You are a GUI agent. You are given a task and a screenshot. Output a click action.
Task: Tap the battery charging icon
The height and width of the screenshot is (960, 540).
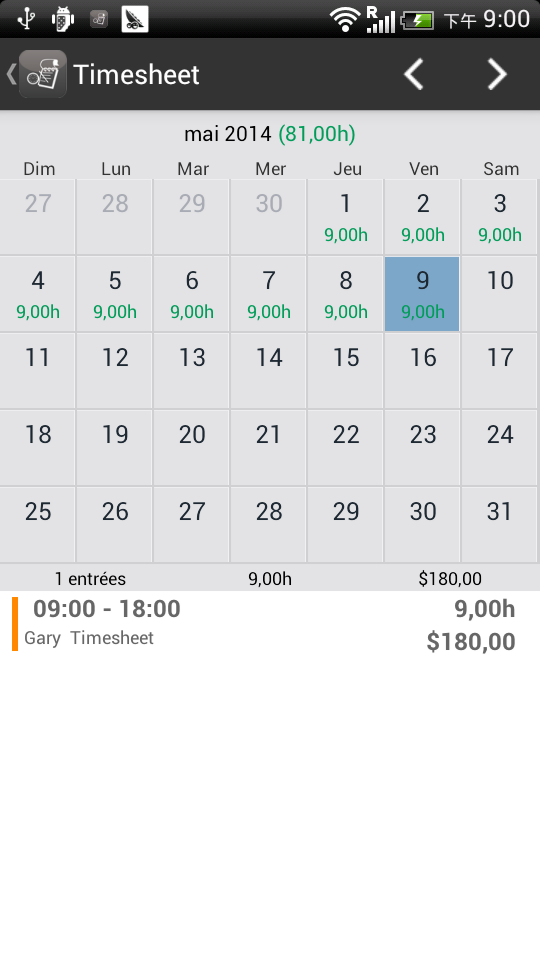[x=418, y=20]
